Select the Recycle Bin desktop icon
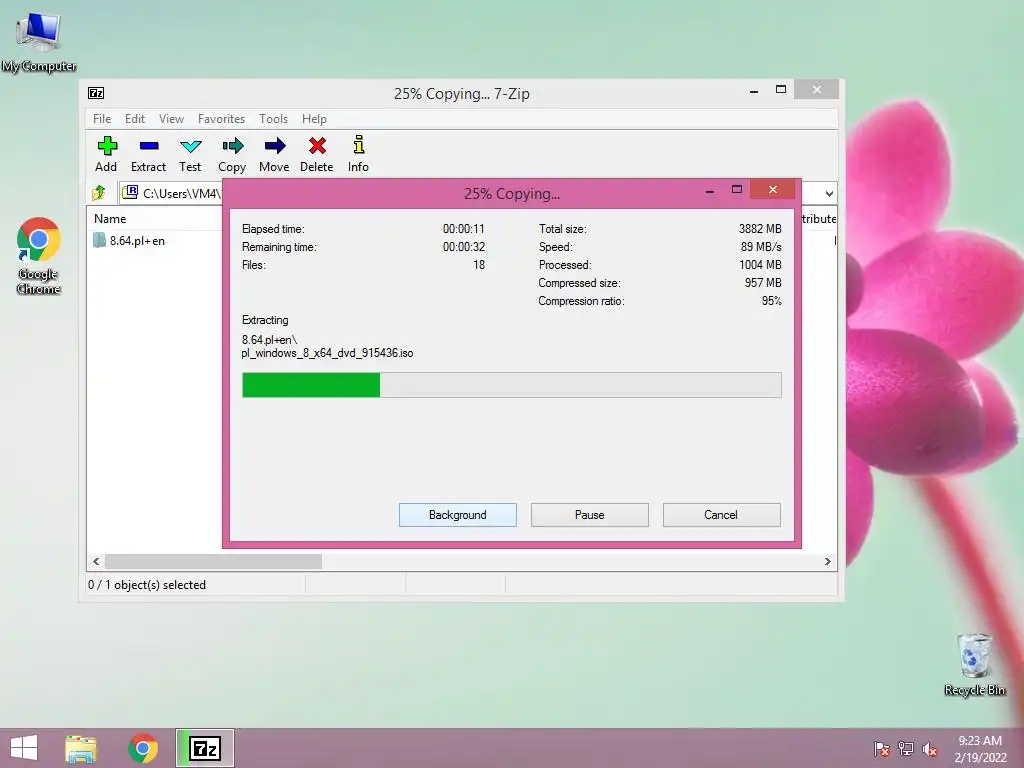Screen dimensions: 1024x768 [974, 664]
